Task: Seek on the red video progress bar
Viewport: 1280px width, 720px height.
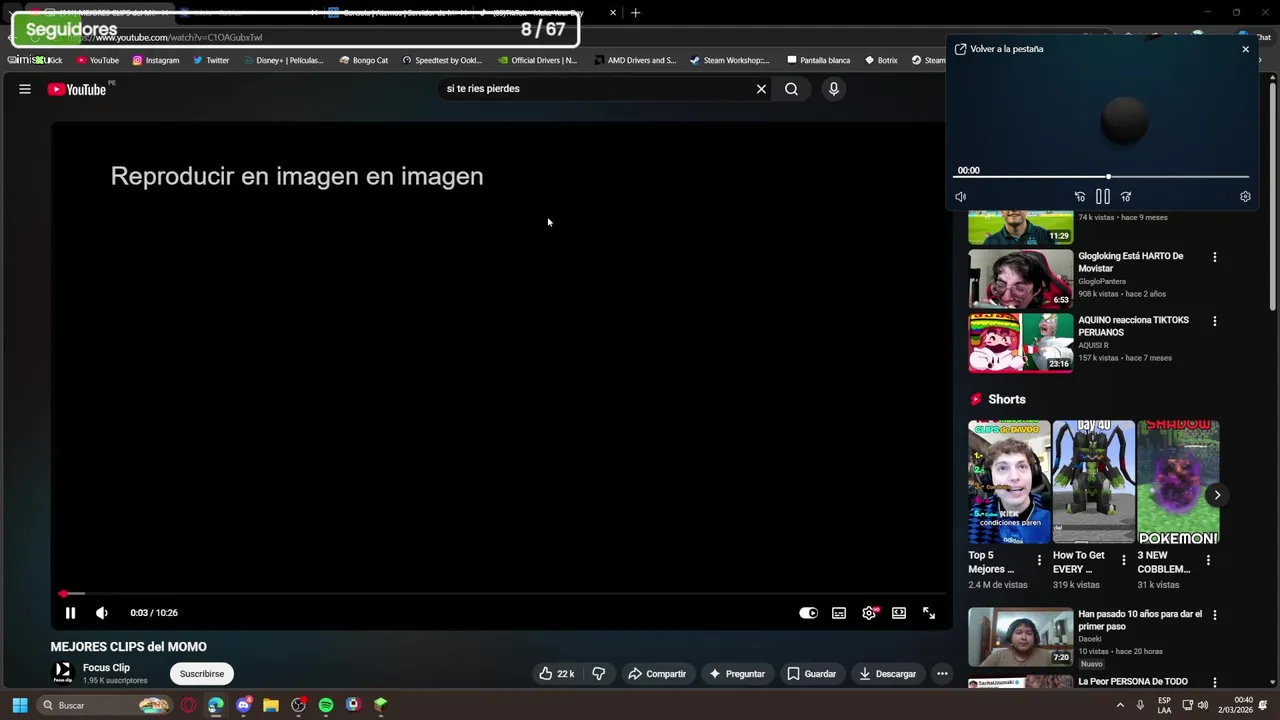Action: pyautogui.click(x=500, y=594)
